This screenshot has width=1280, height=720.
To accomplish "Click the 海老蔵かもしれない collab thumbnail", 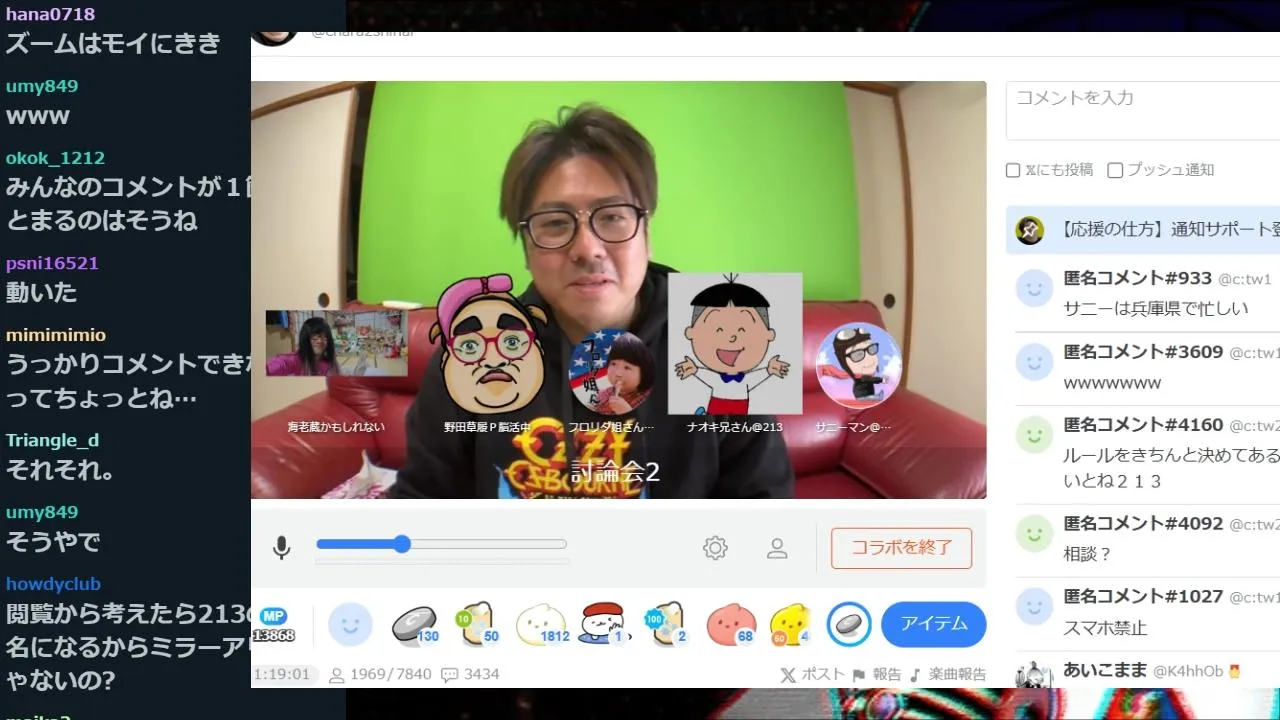I will tap(336, 343).
